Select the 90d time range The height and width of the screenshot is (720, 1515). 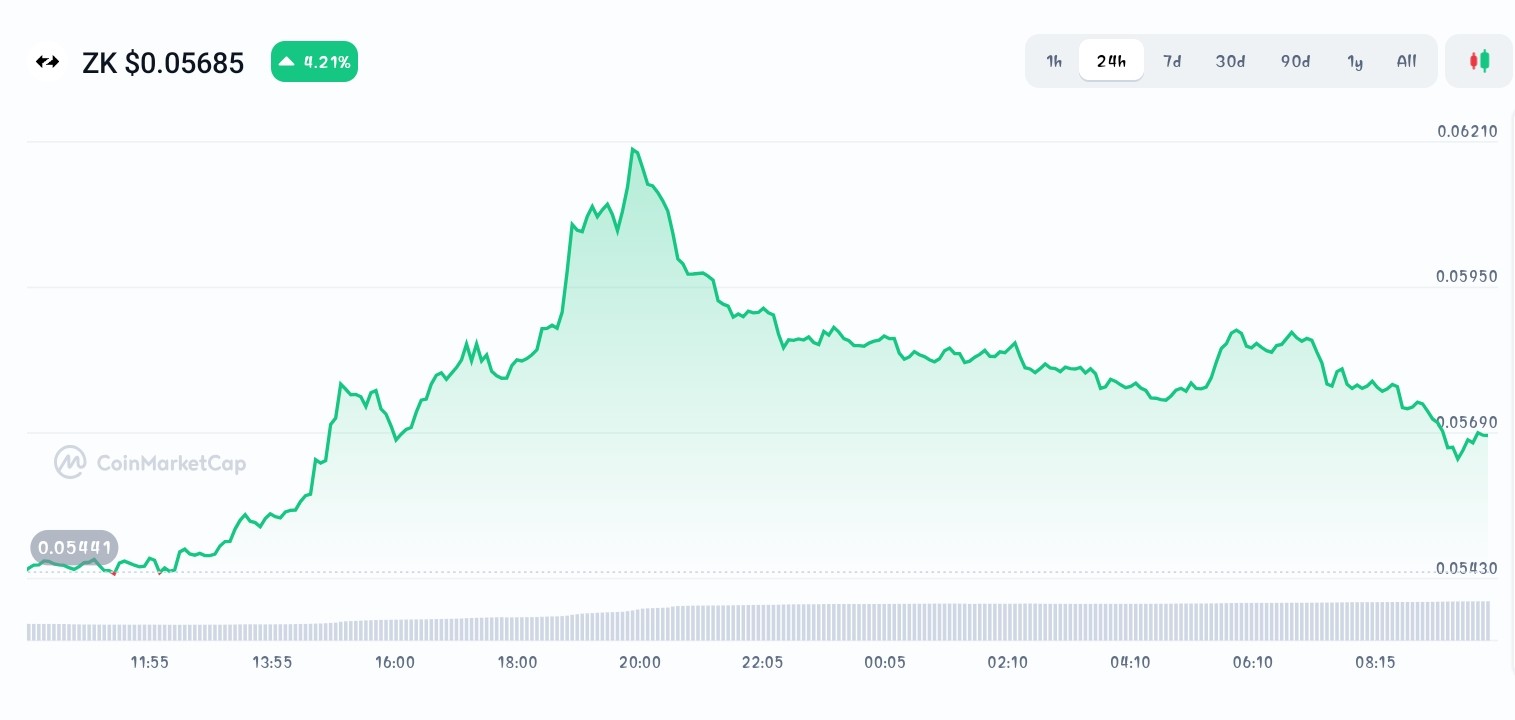[1295, 61]
